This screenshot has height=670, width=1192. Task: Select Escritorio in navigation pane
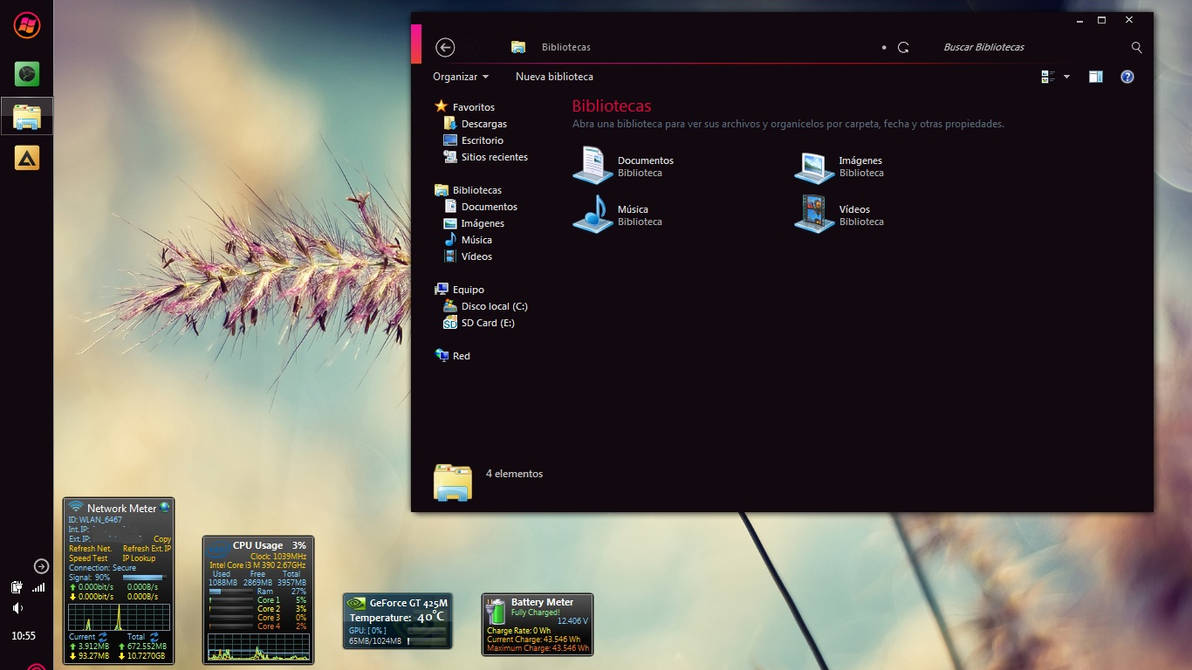click(x=482, y=141)
